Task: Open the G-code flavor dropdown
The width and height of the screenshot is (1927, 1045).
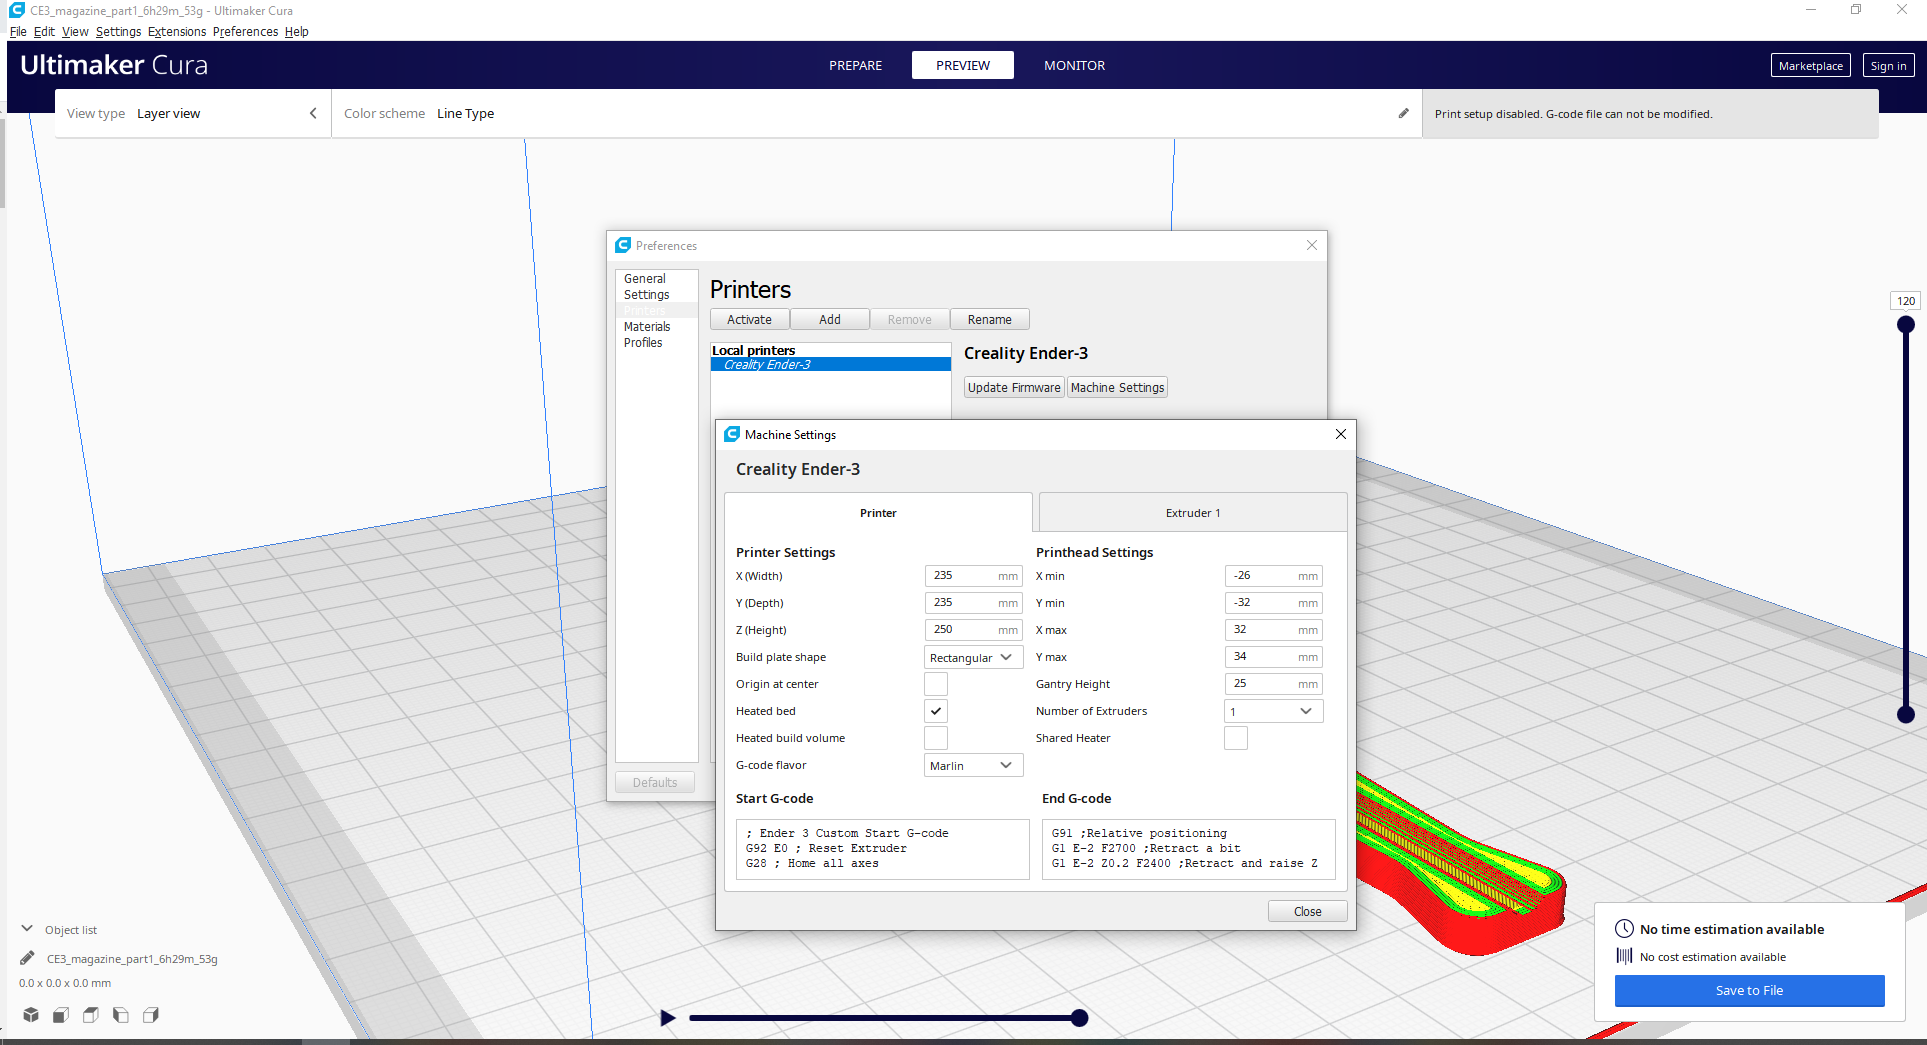Action: (x=973, y=765)
